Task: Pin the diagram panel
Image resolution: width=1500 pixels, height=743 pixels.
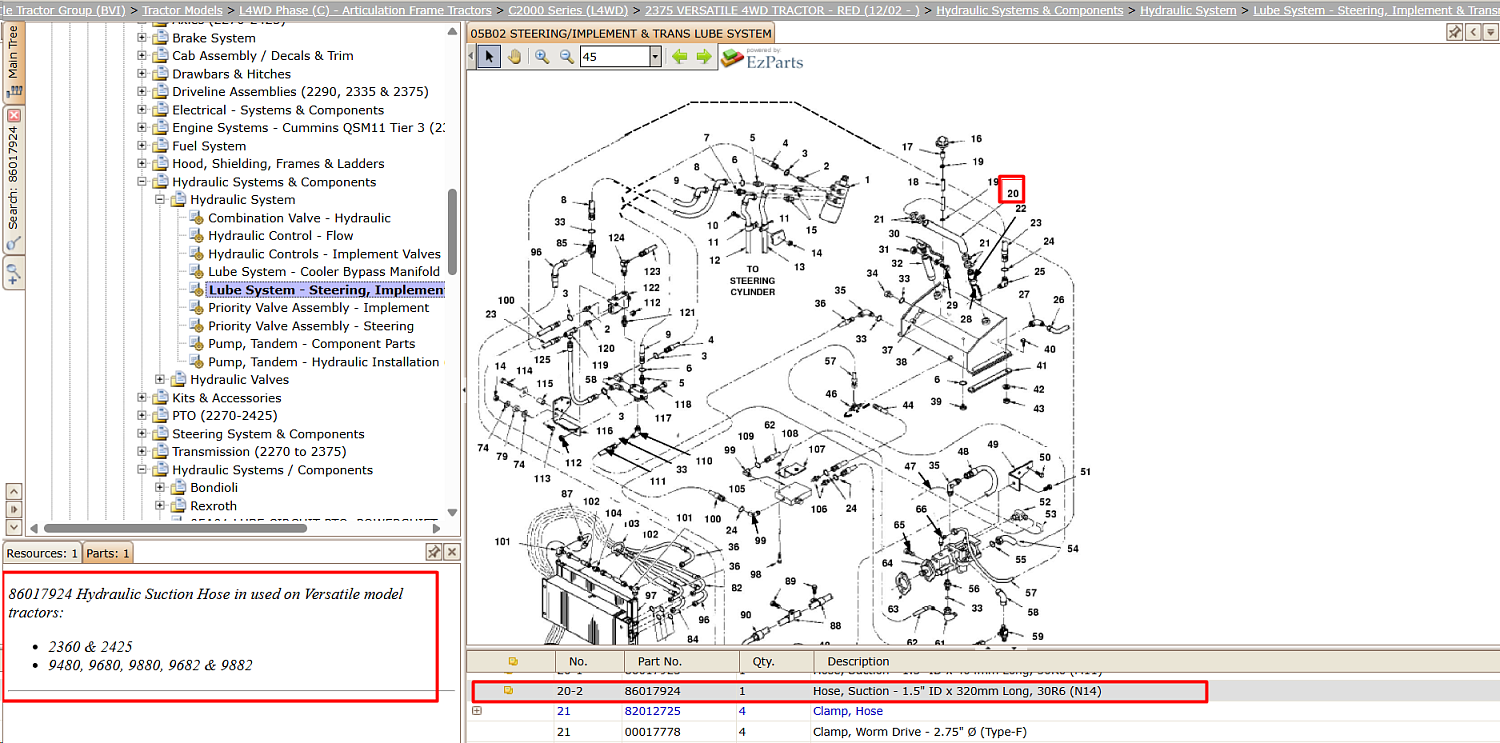Action: [1454, 33]
